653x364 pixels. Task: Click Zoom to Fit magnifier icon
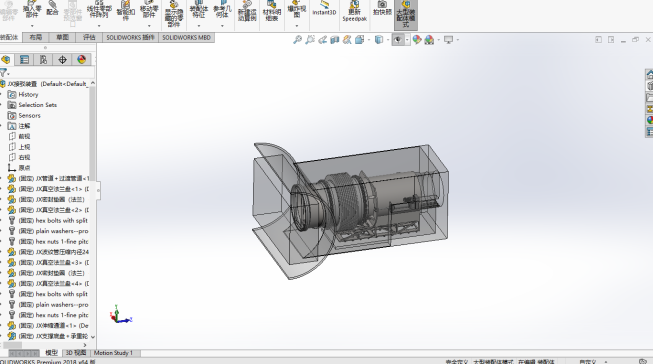297,40
